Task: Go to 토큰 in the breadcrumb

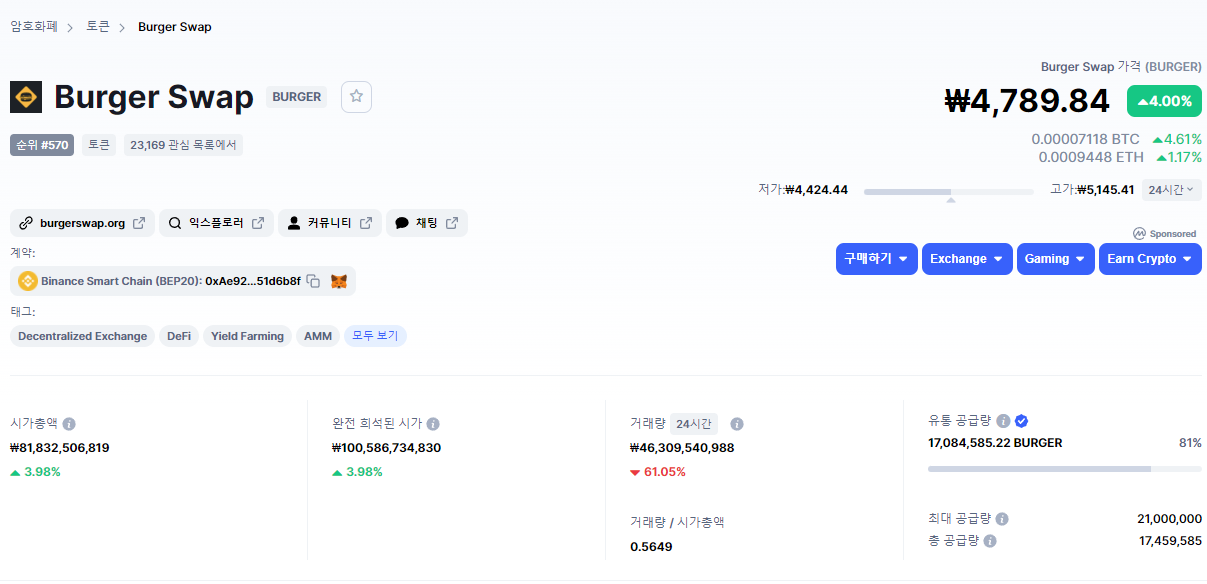Action: (x=98, y=27)
